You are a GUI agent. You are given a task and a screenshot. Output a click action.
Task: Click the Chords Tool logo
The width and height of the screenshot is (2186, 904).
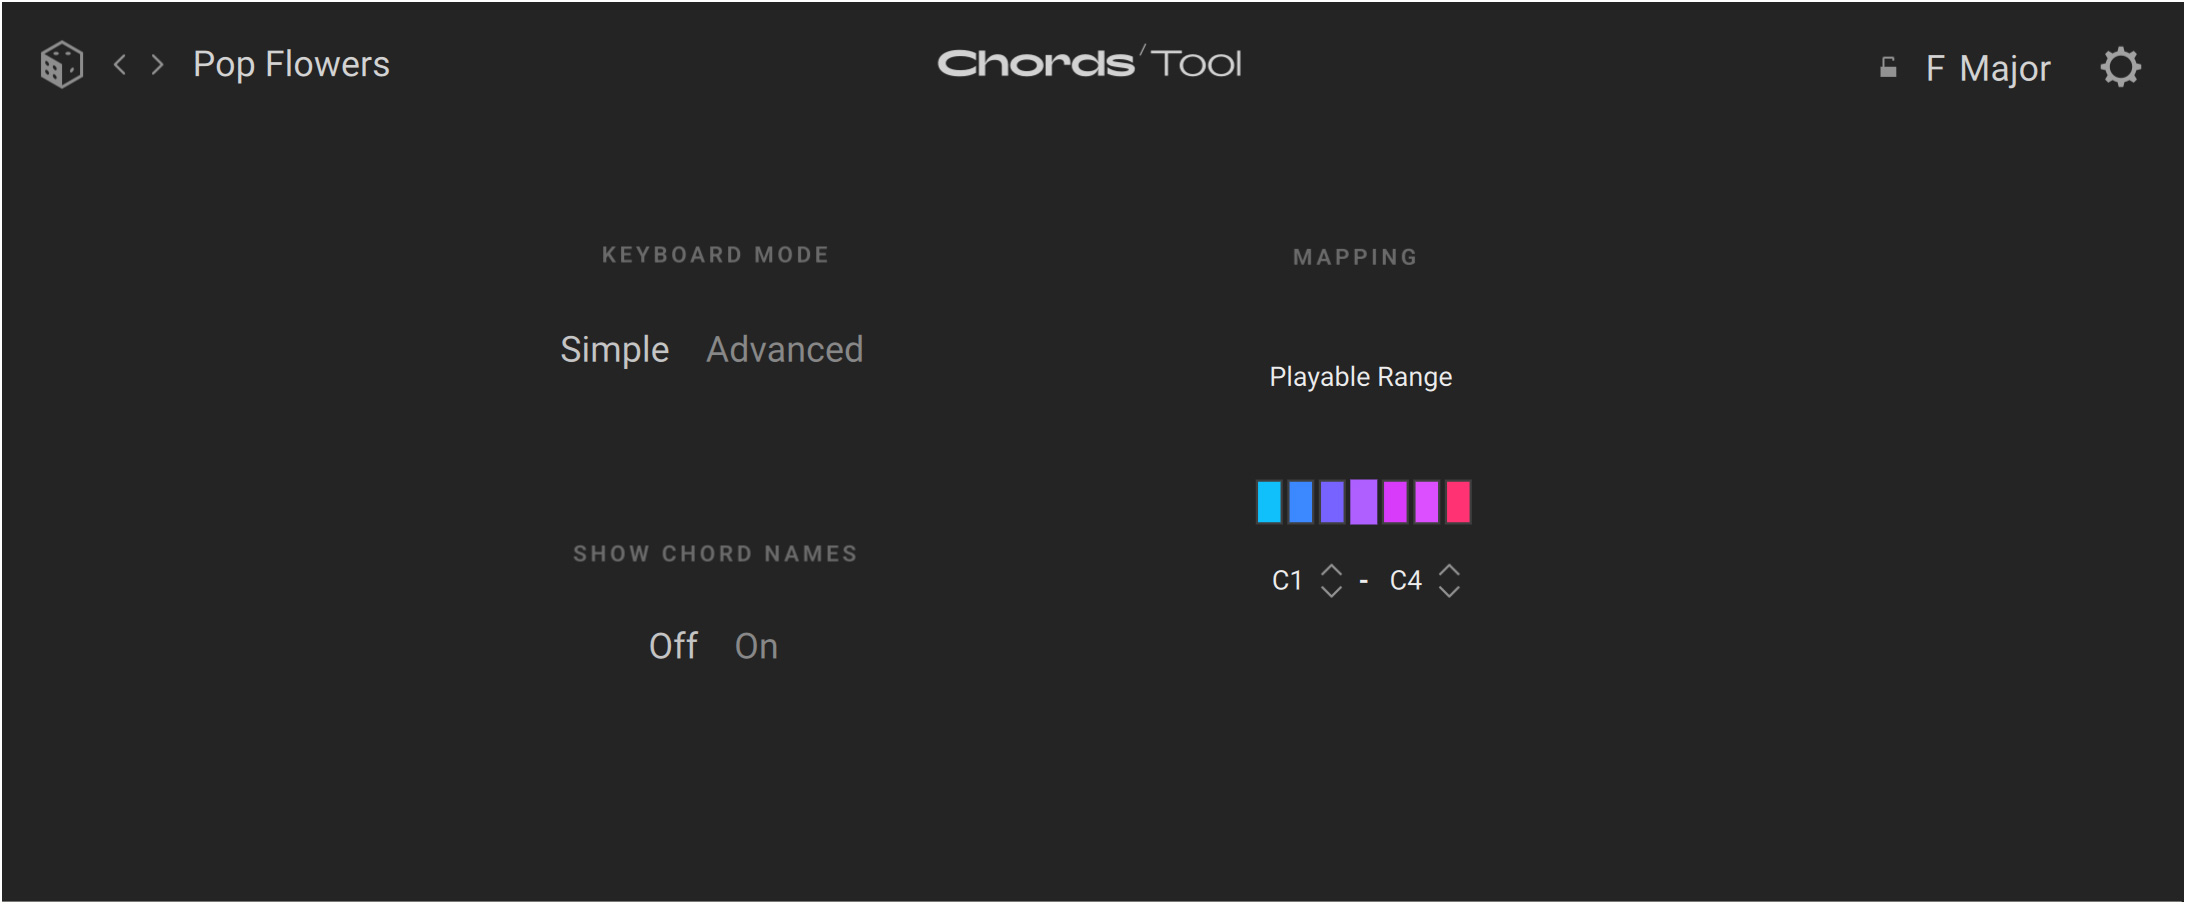click(x=1089, y=63)
